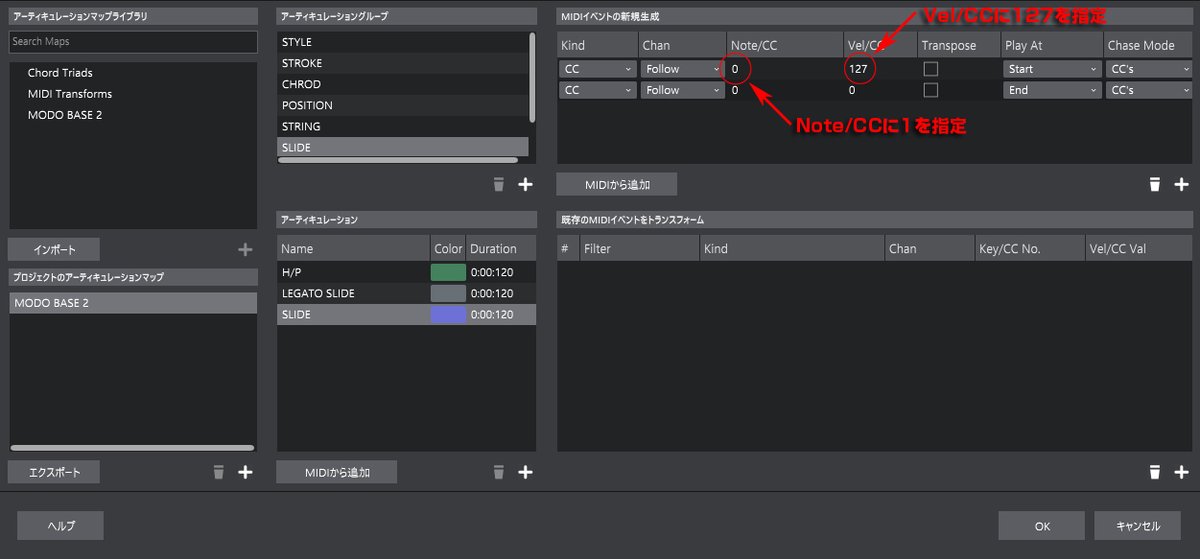1200x559 pixels.
Task: Toggle Transpose checkbox in the Start row
Action: (931, 69)
